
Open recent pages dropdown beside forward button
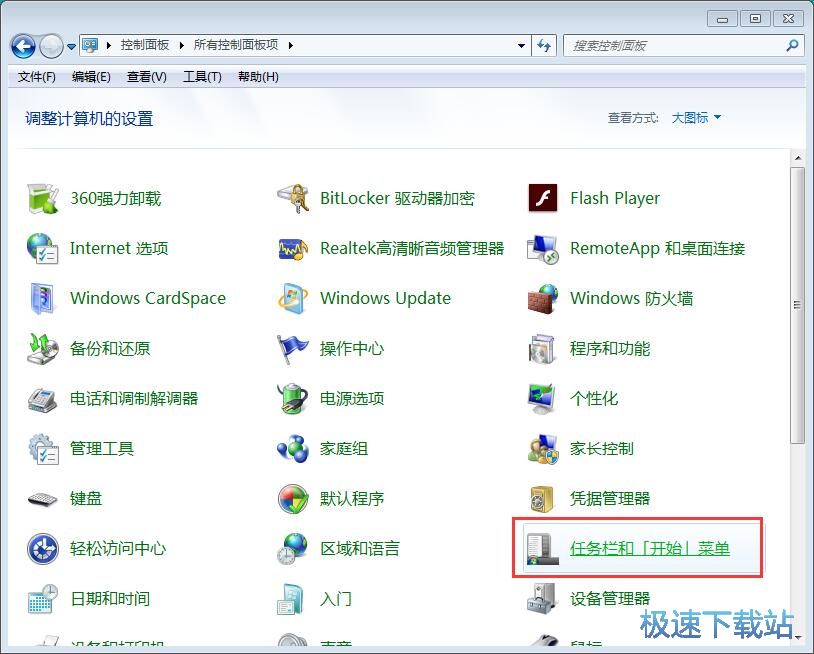72,47
